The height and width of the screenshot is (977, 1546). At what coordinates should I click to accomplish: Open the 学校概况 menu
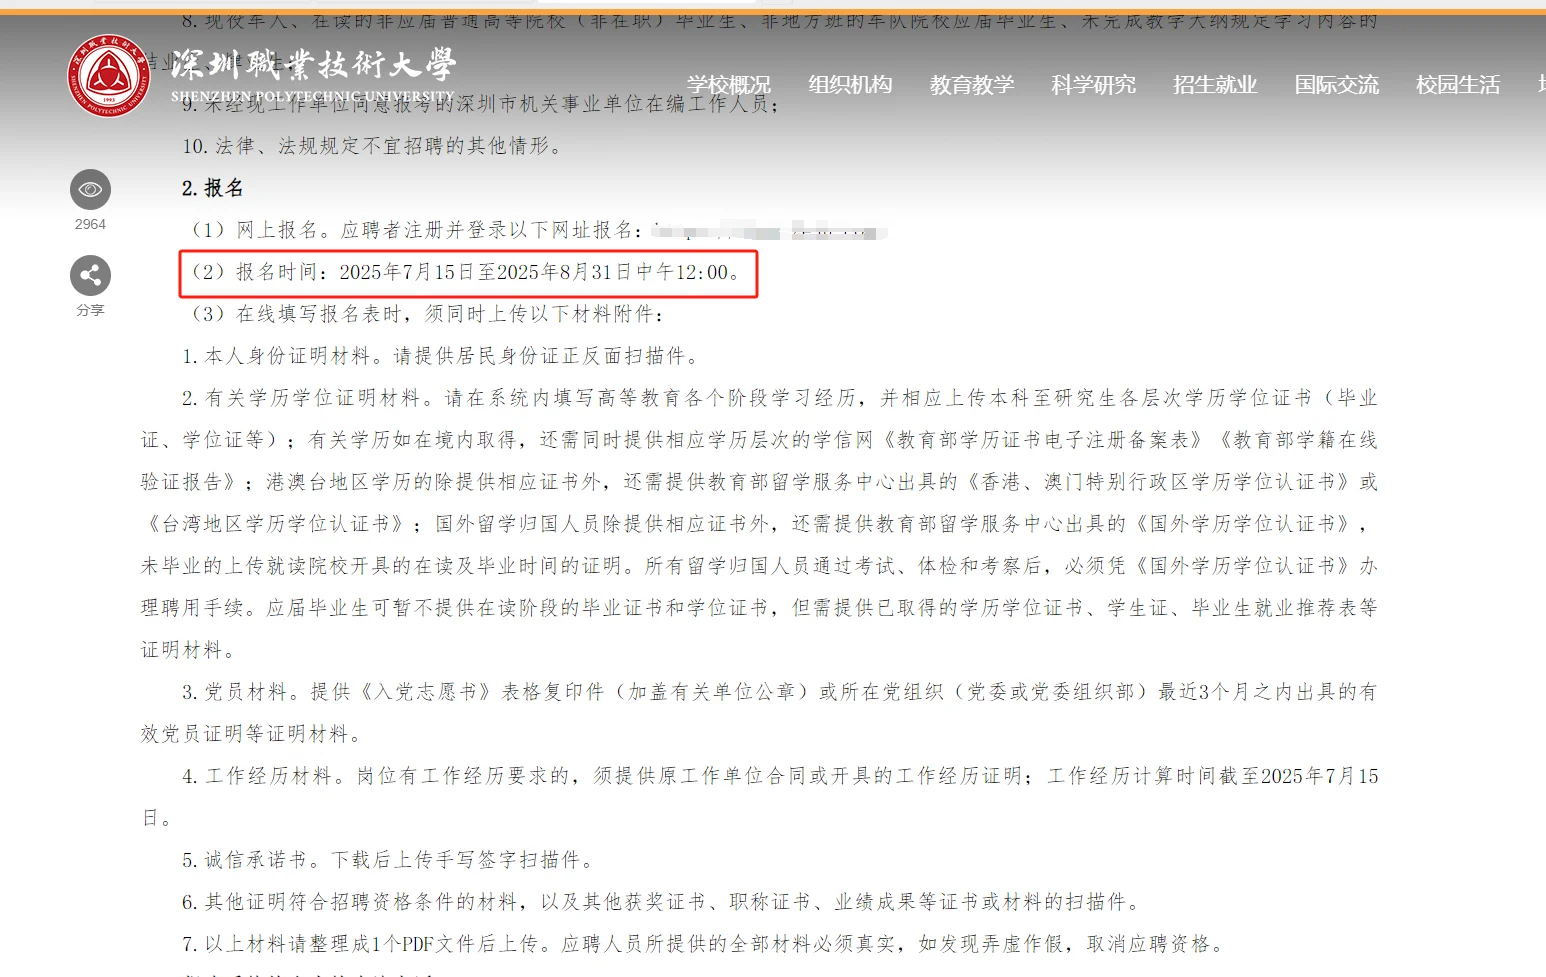pyautogui.click(x=729, y=85)
